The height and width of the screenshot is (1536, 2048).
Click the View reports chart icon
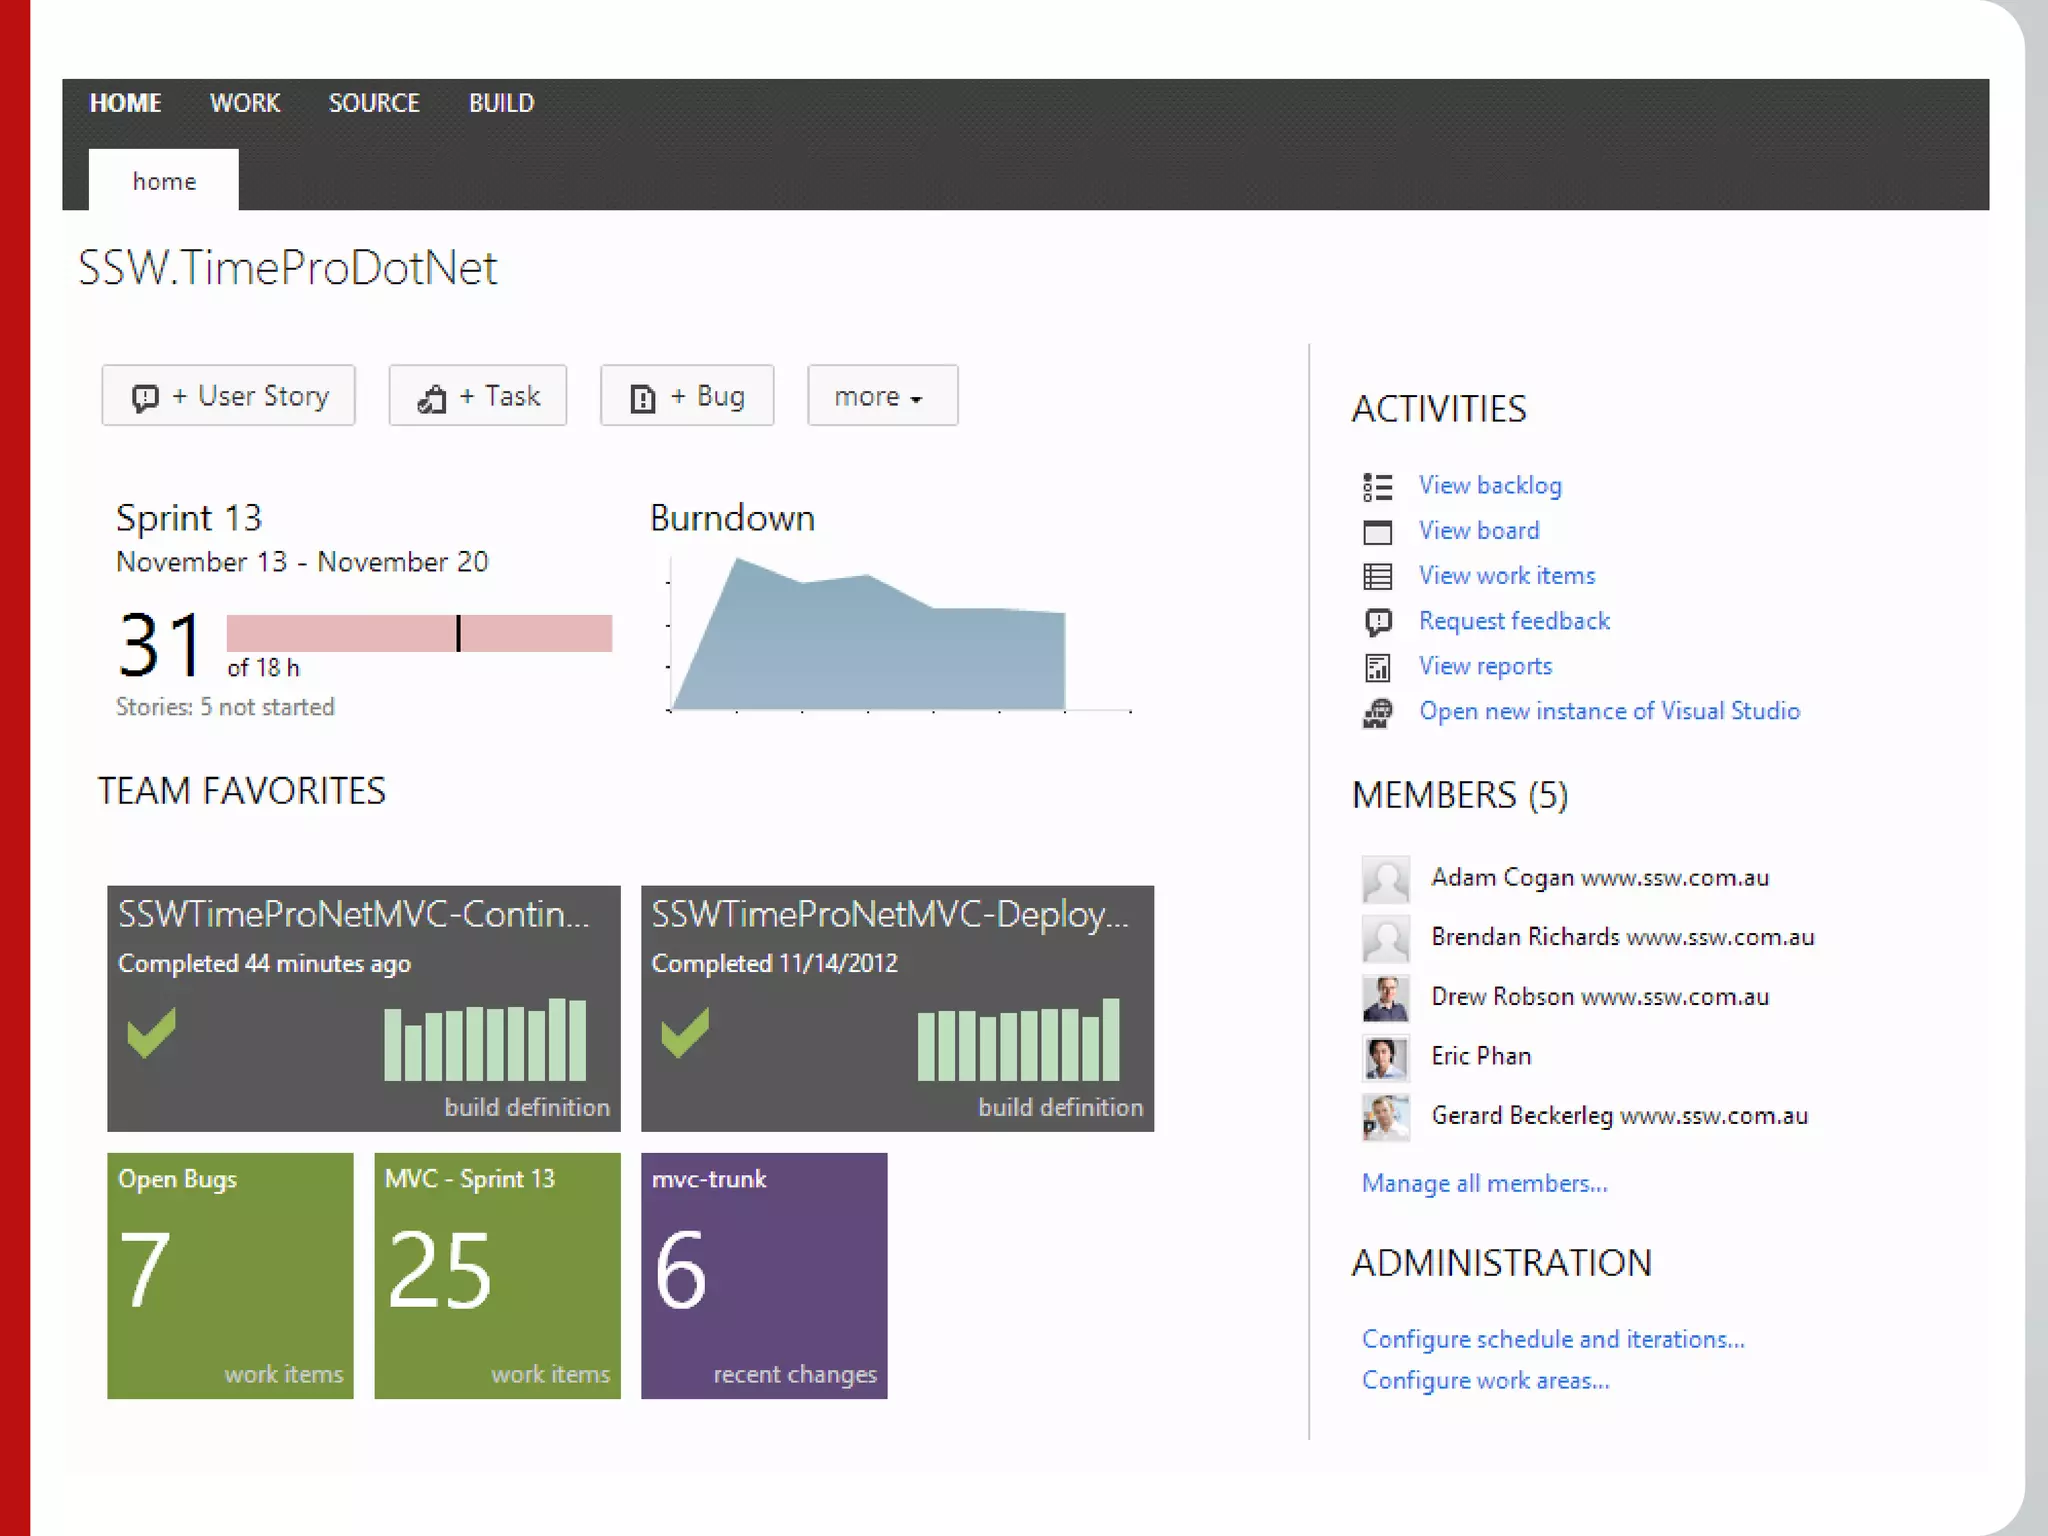(x=1377, y=667)
